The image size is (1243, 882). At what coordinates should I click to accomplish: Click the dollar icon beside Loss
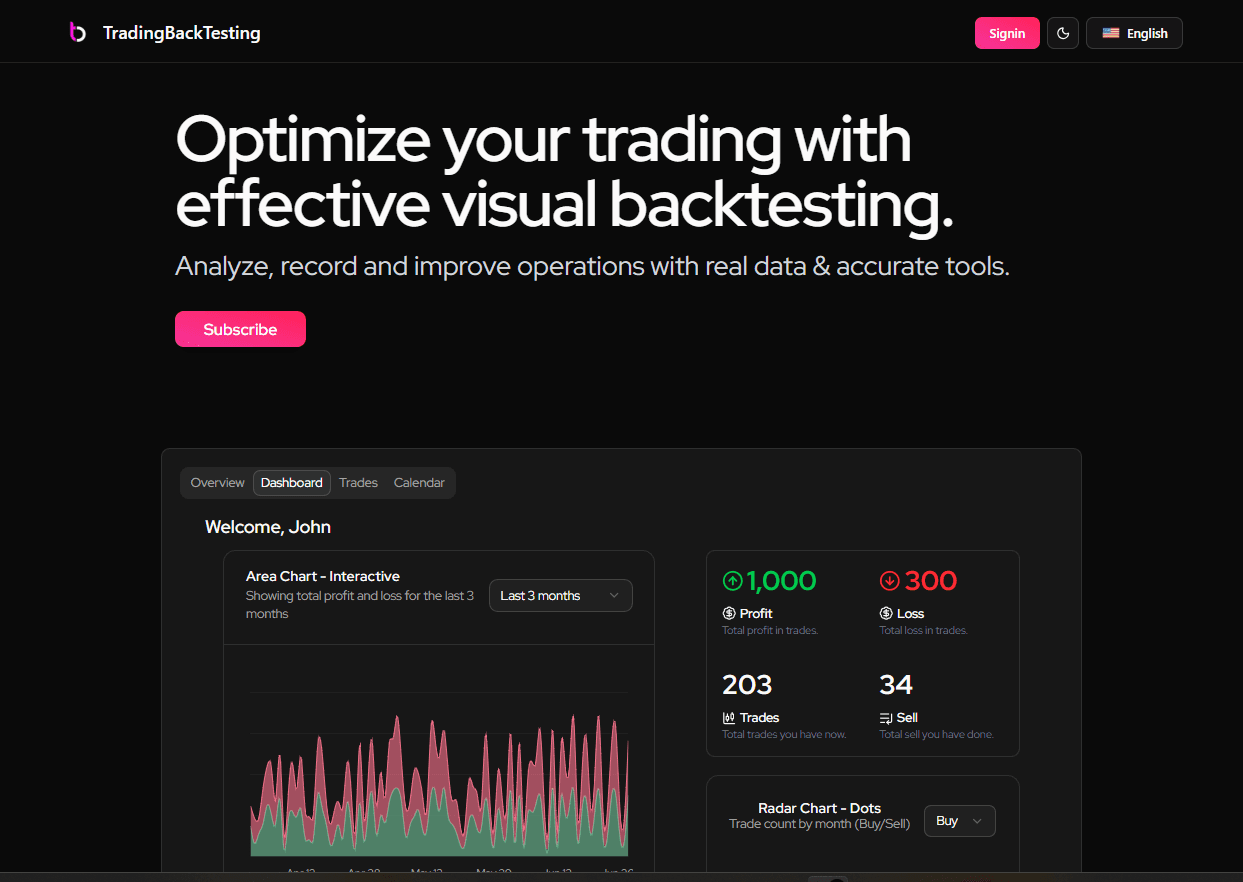[885, 613]
